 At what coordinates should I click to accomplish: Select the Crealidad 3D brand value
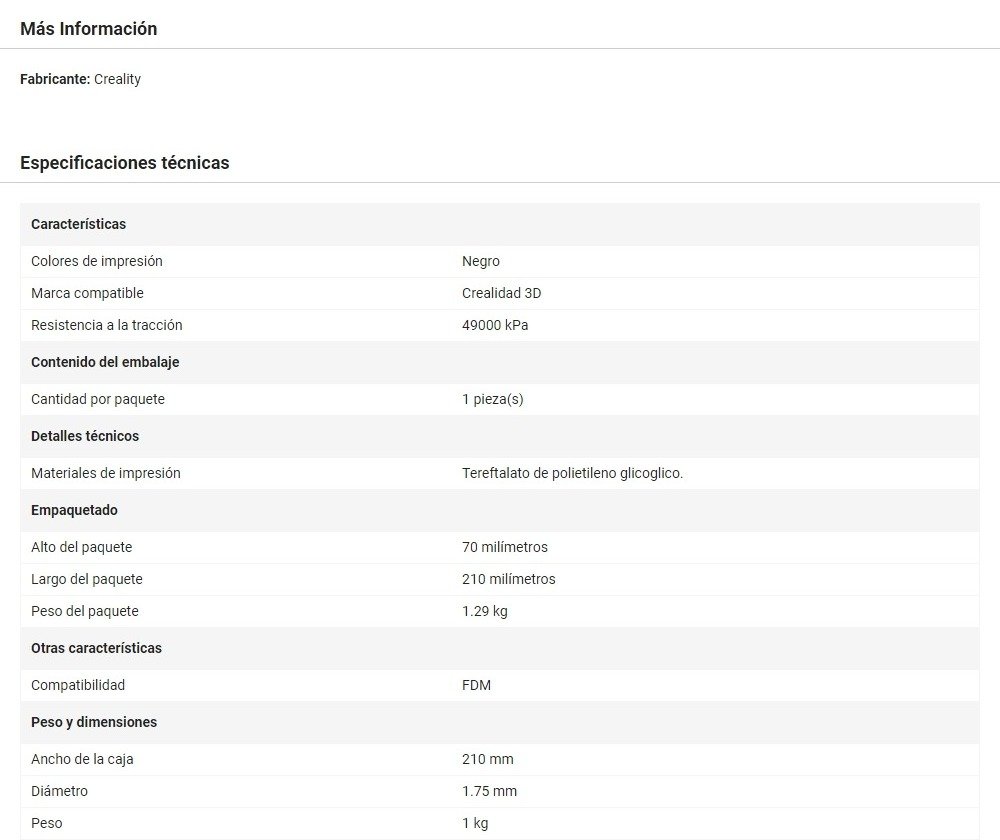coord(501,293)
